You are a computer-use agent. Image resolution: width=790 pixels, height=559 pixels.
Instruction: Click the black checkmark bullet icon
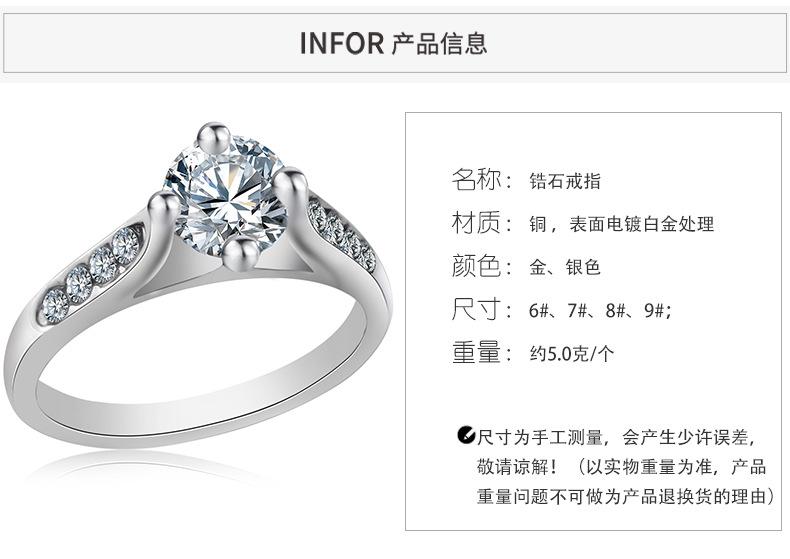click(466, 435)
